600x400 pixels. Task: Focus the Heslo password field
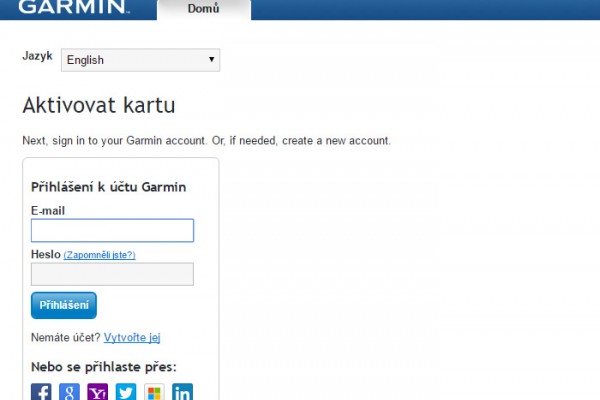pos(112,274)
